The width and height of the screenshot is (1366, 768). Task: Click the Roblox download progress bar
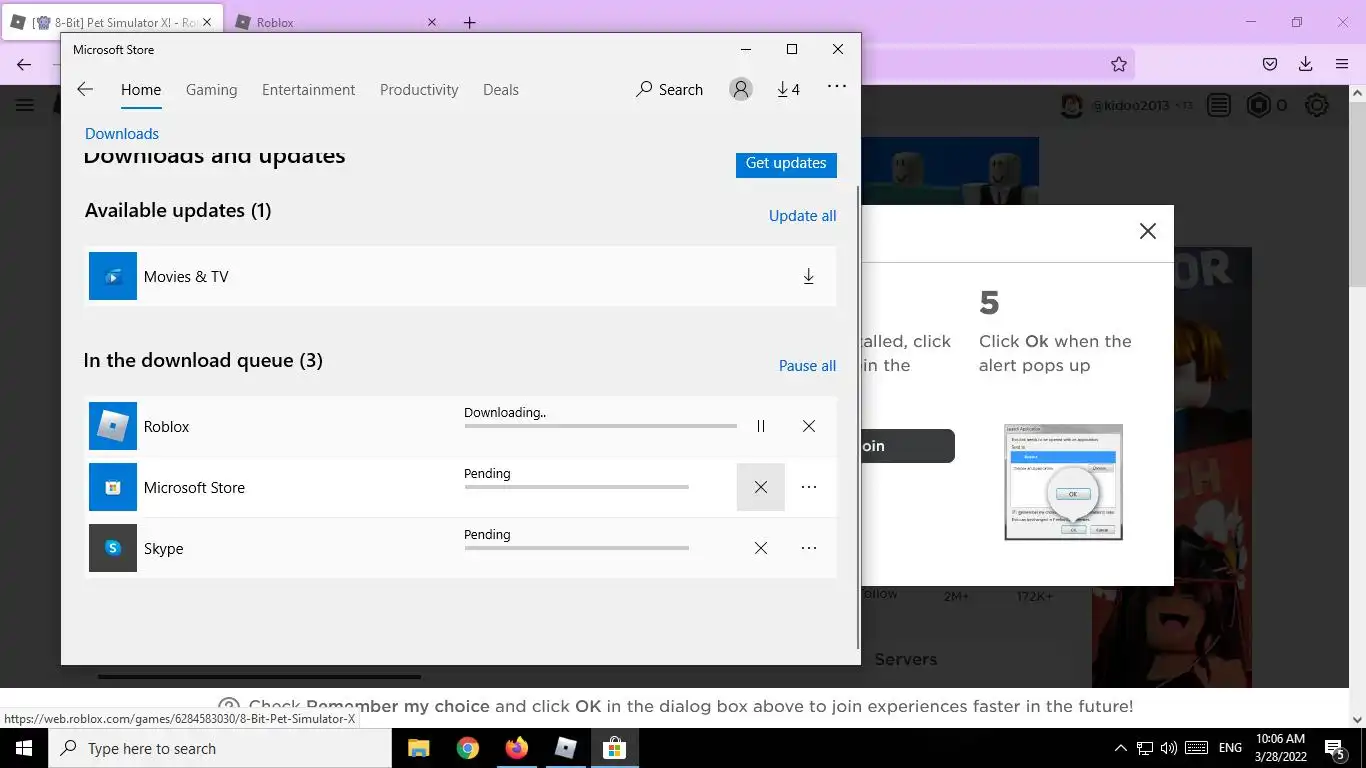click(x=600, y=426)
